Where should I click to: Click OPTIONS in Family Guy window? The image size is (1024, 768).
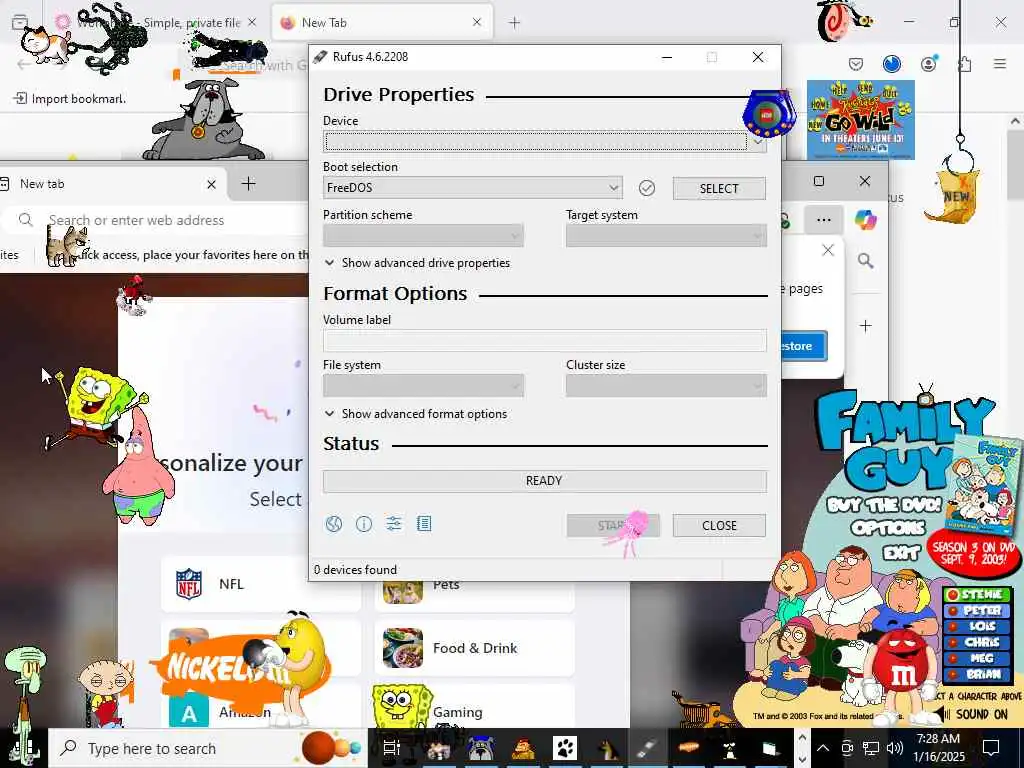click(888, 528)
